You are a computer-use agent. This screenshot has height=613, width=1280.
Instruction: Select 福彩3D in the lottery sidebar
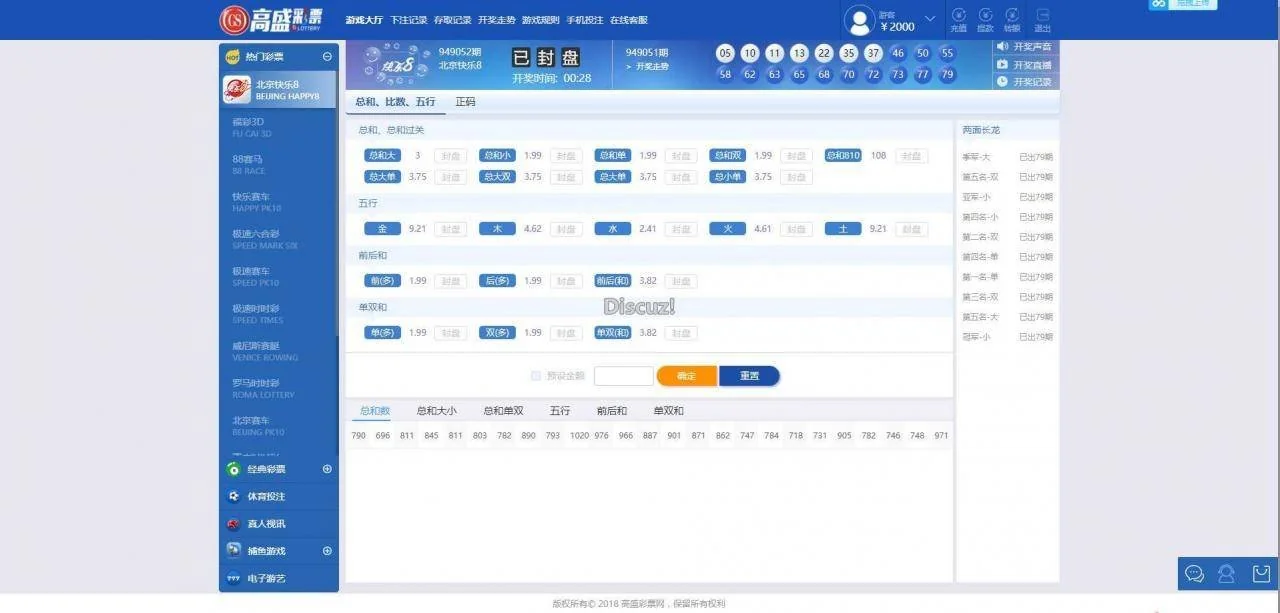point(252,126)
